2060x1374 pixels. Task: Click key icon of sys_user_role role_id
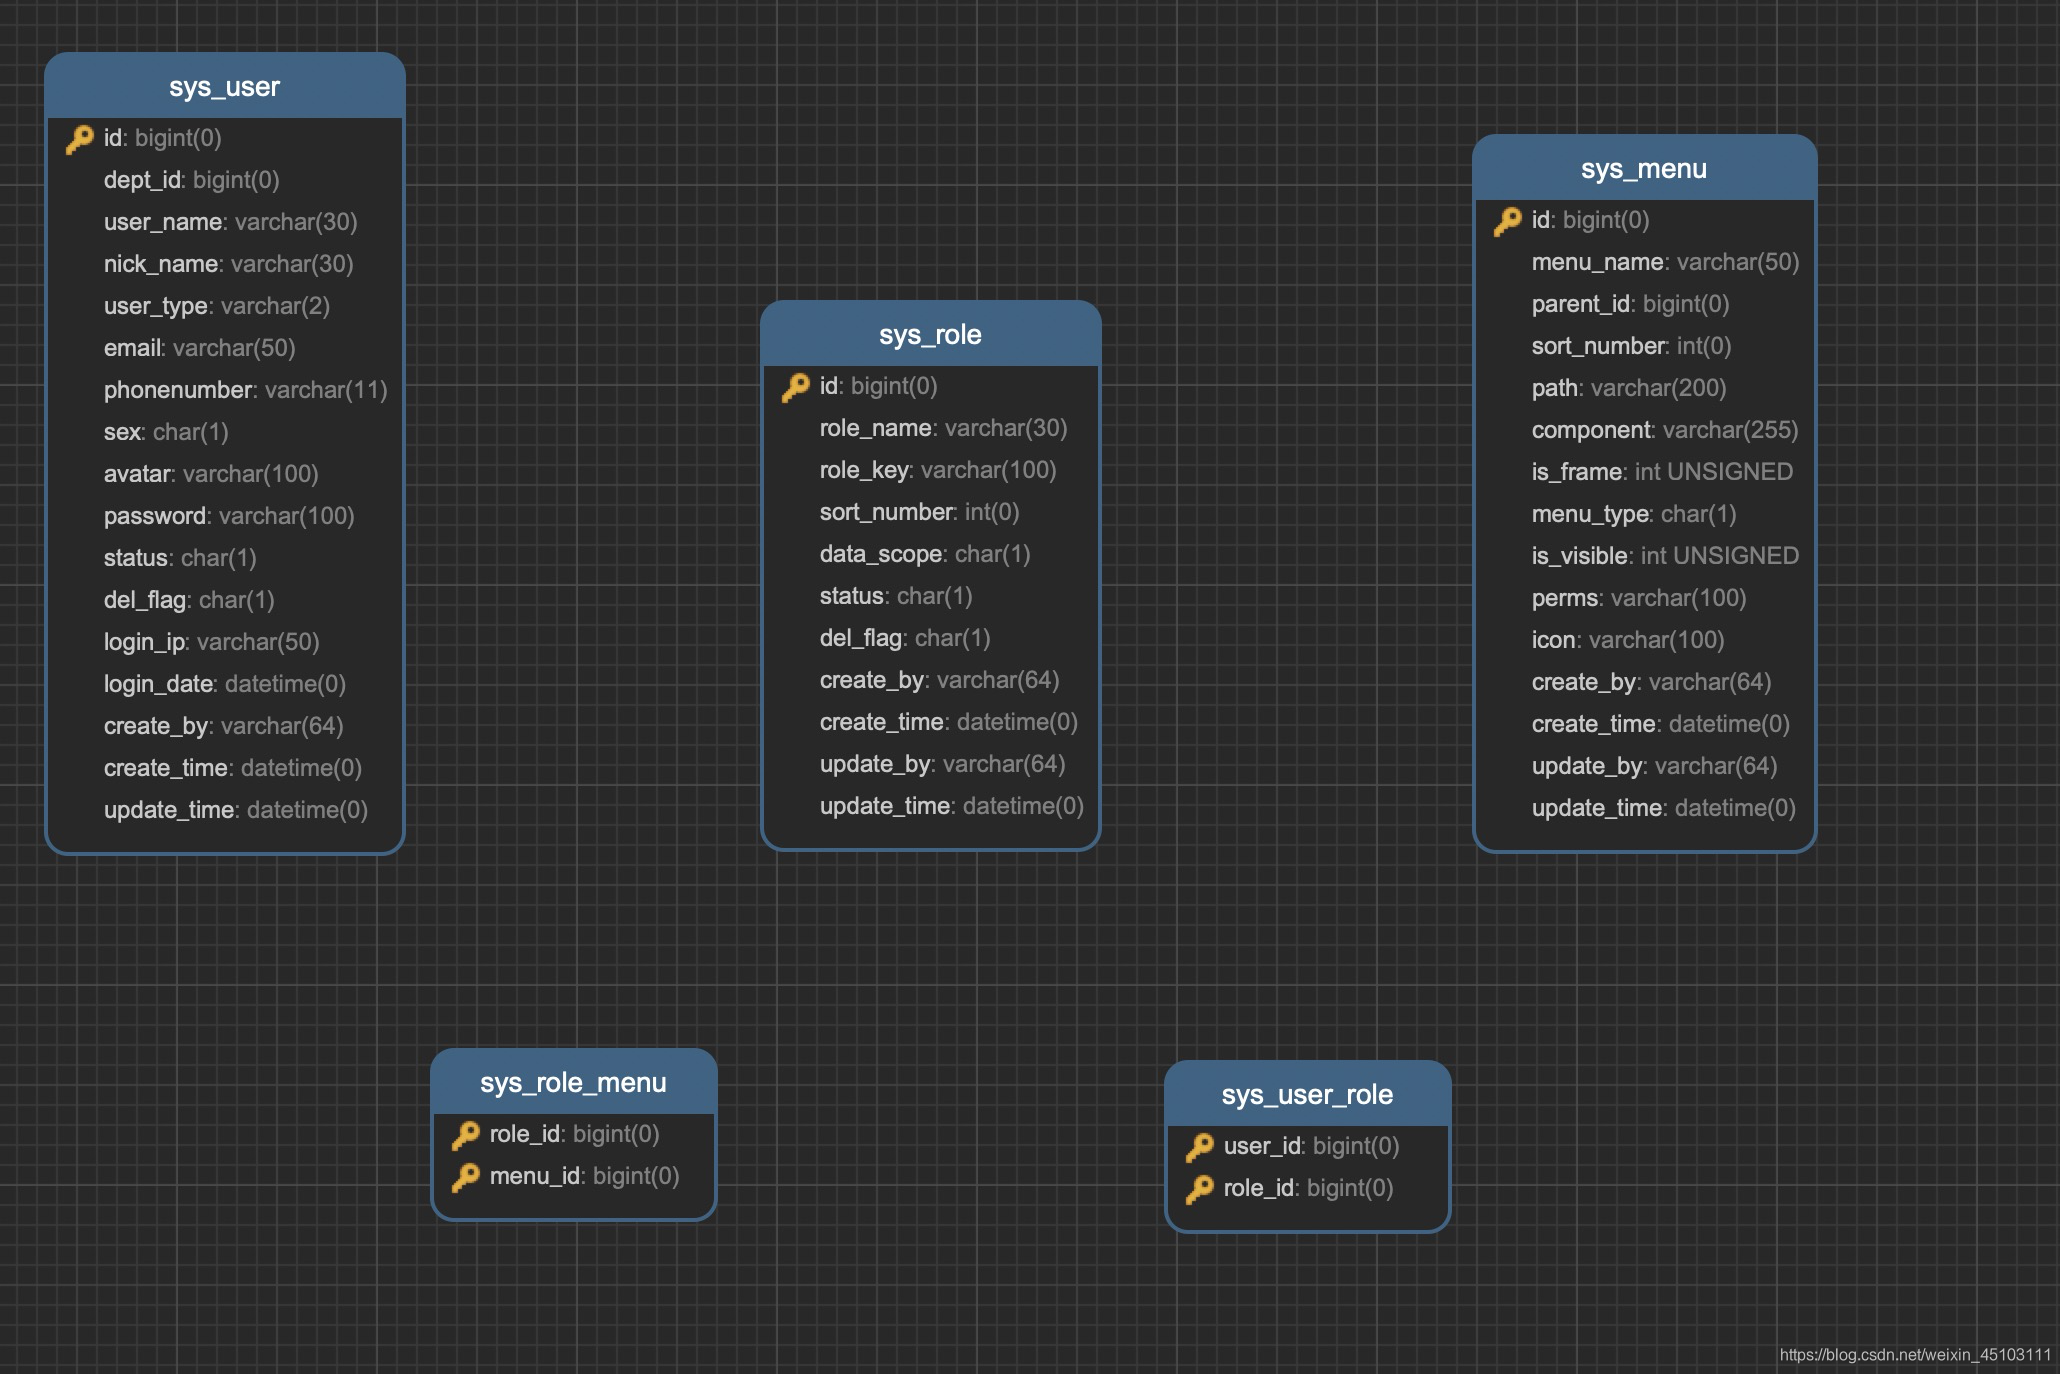1200,1189
